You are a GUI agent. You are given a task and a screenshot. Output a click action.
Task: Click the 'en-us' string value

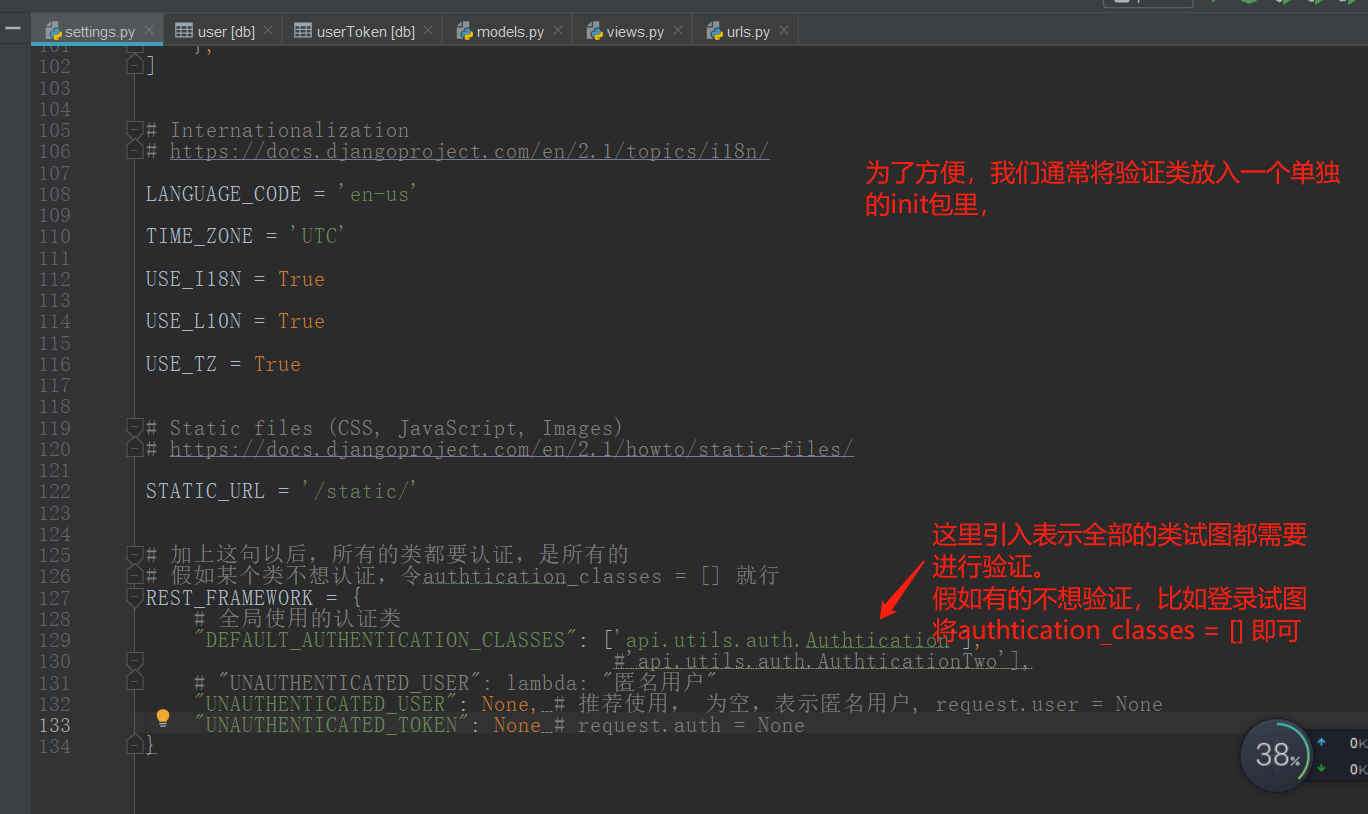379,194
